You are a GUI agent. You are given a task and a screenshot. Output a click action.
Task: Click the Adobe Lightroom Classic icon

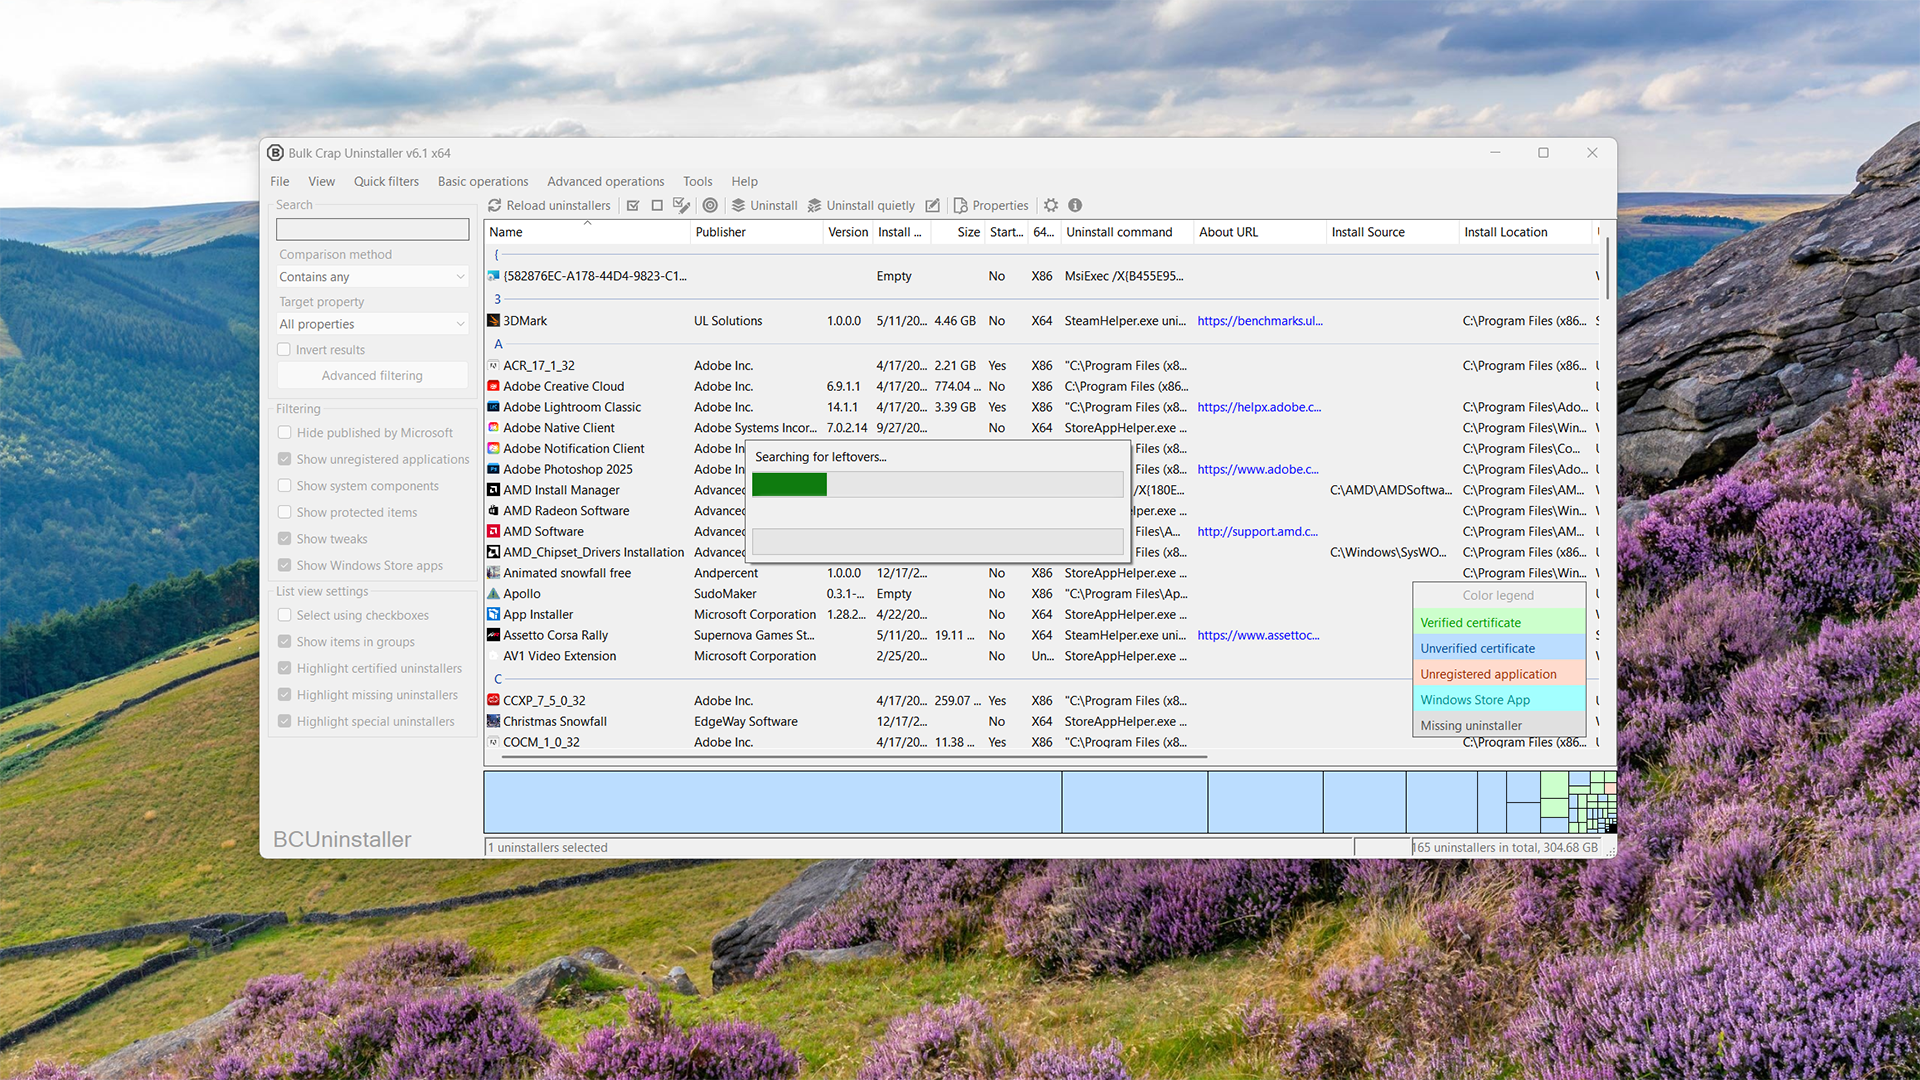[493, 407]
